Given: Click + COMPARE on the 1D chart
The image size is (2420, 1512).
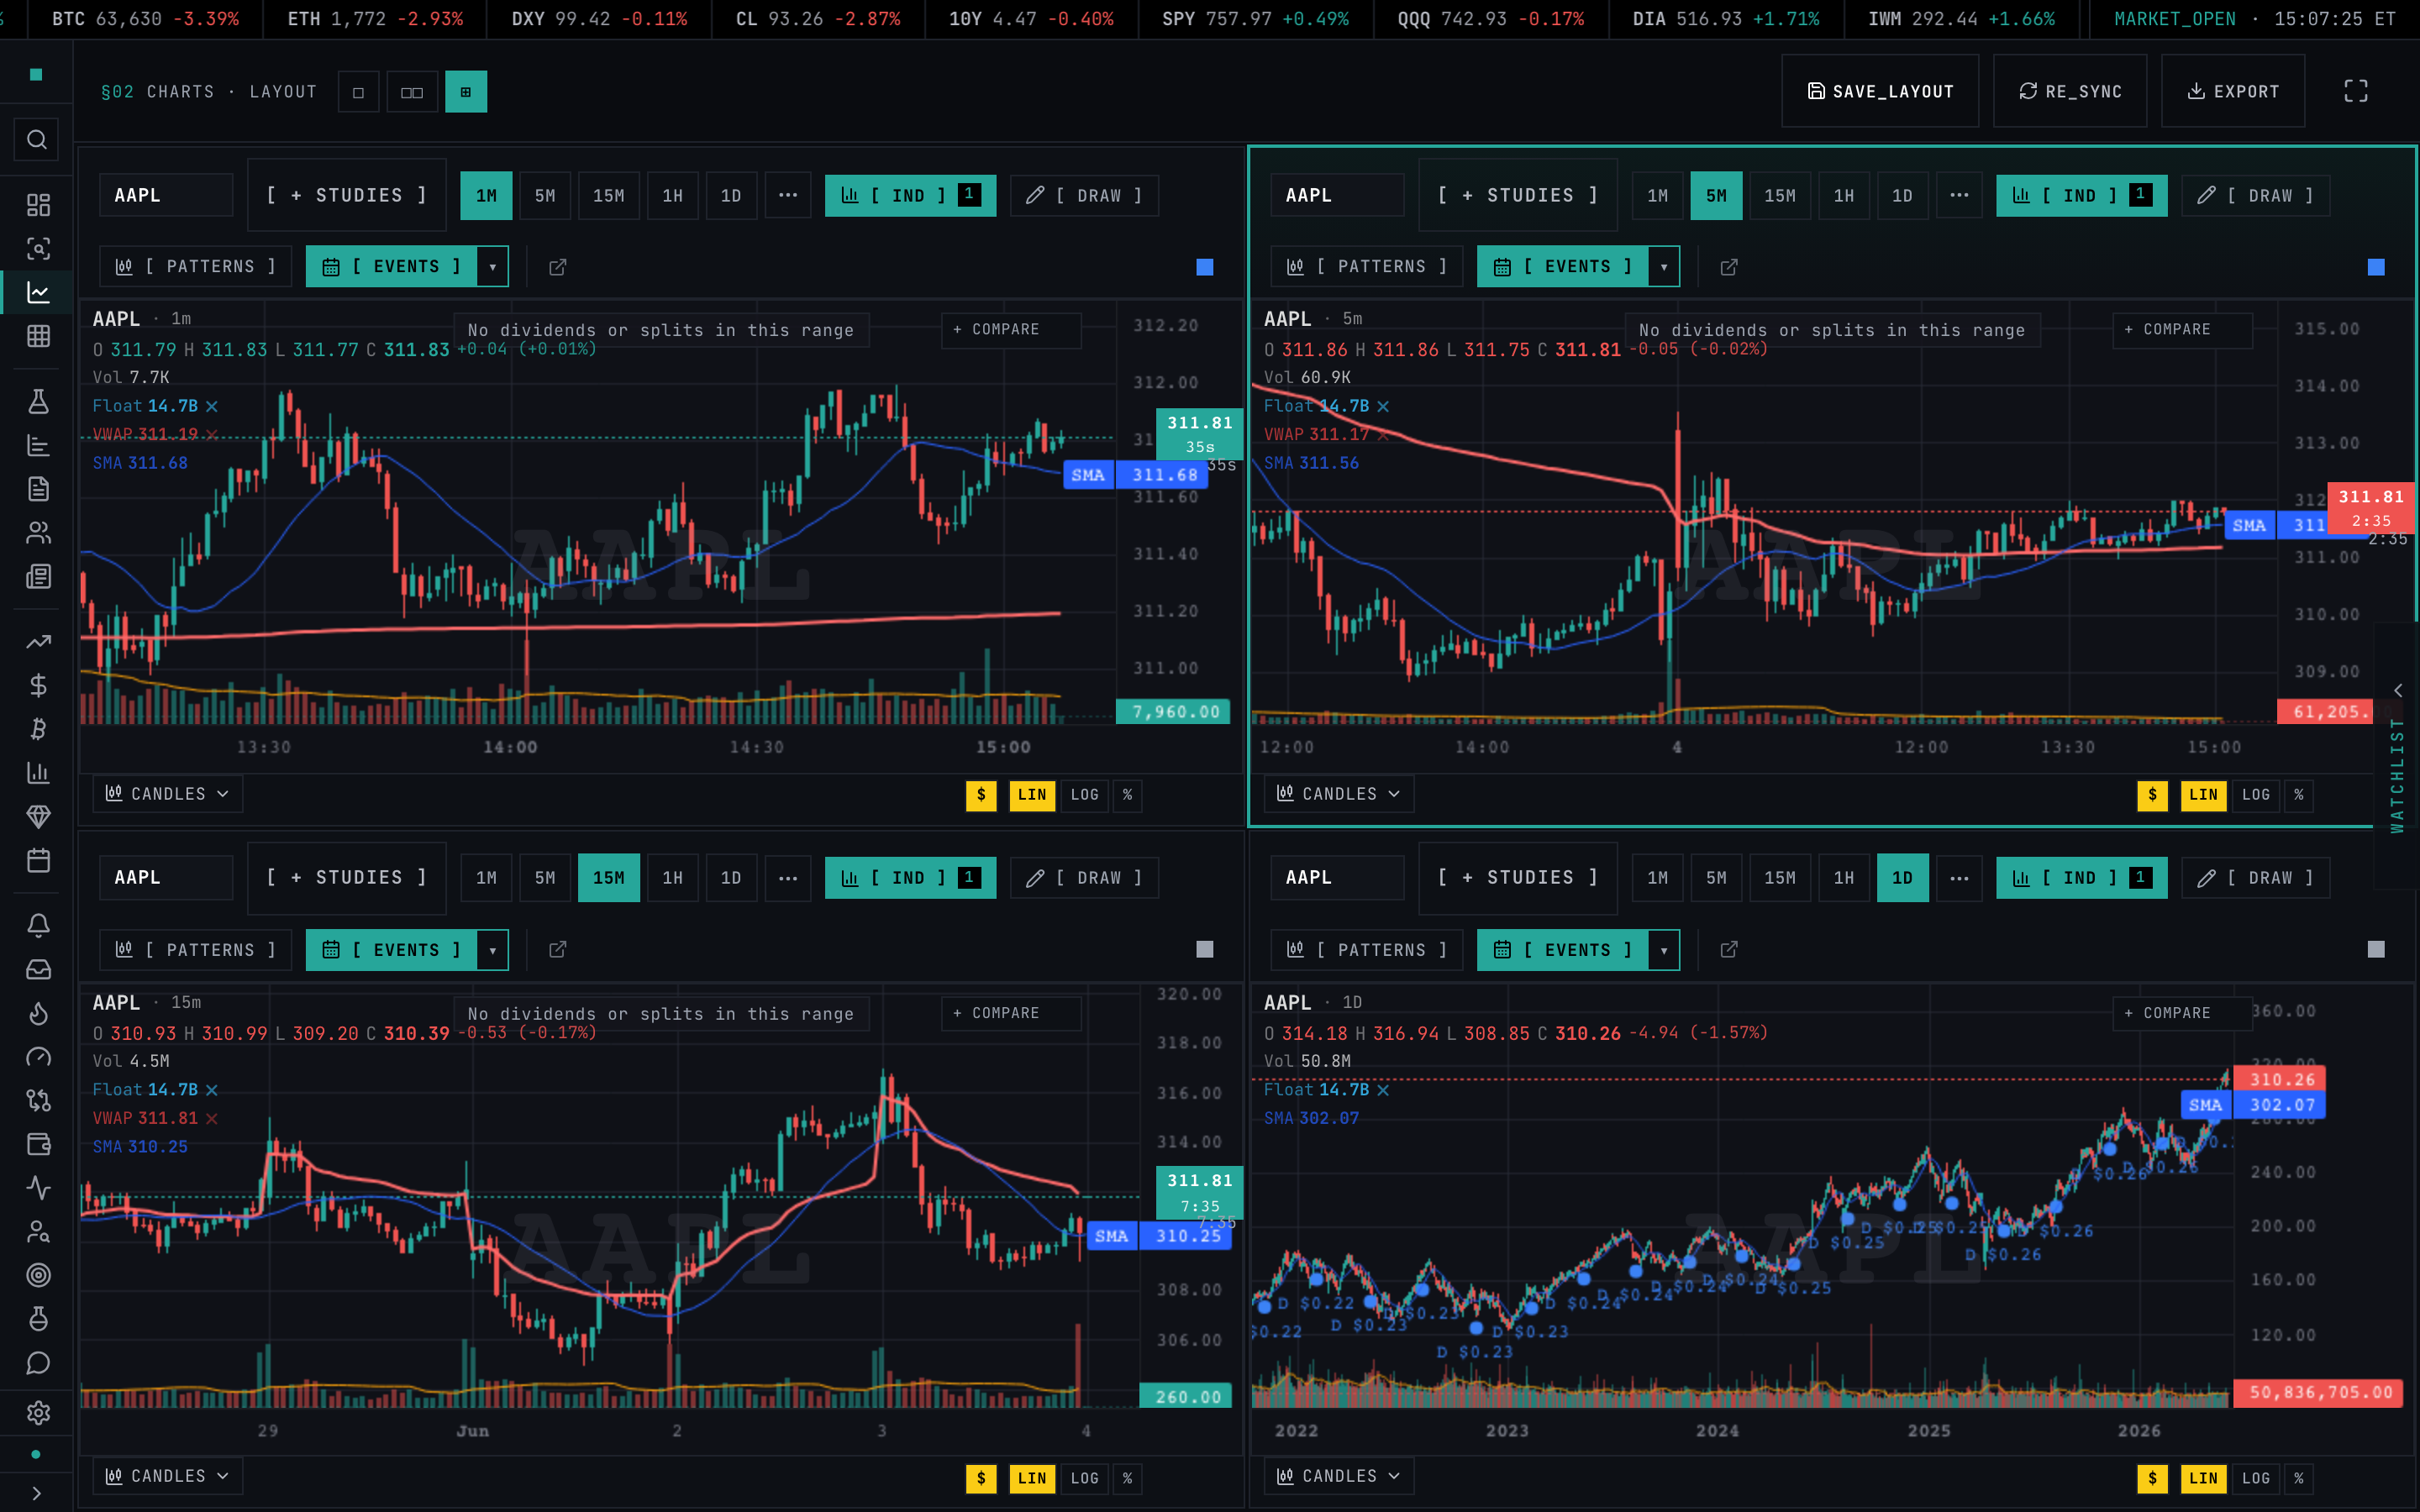Looking at the screenshot, I should [2182, 1013].
